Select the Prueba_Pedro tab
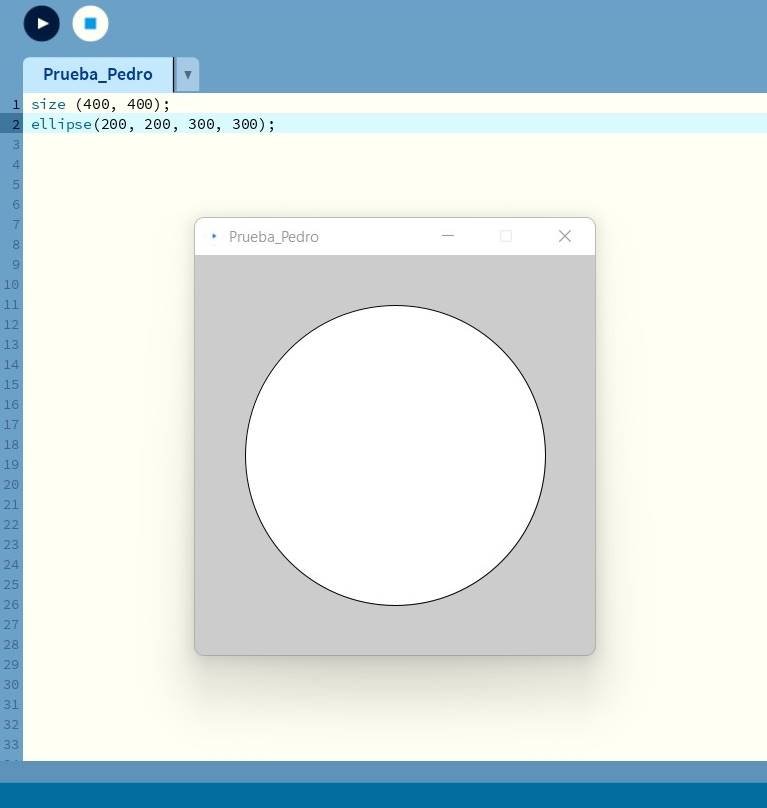This screenshot has width=767, height=808. pyautogui.click(x=98, y=74)
